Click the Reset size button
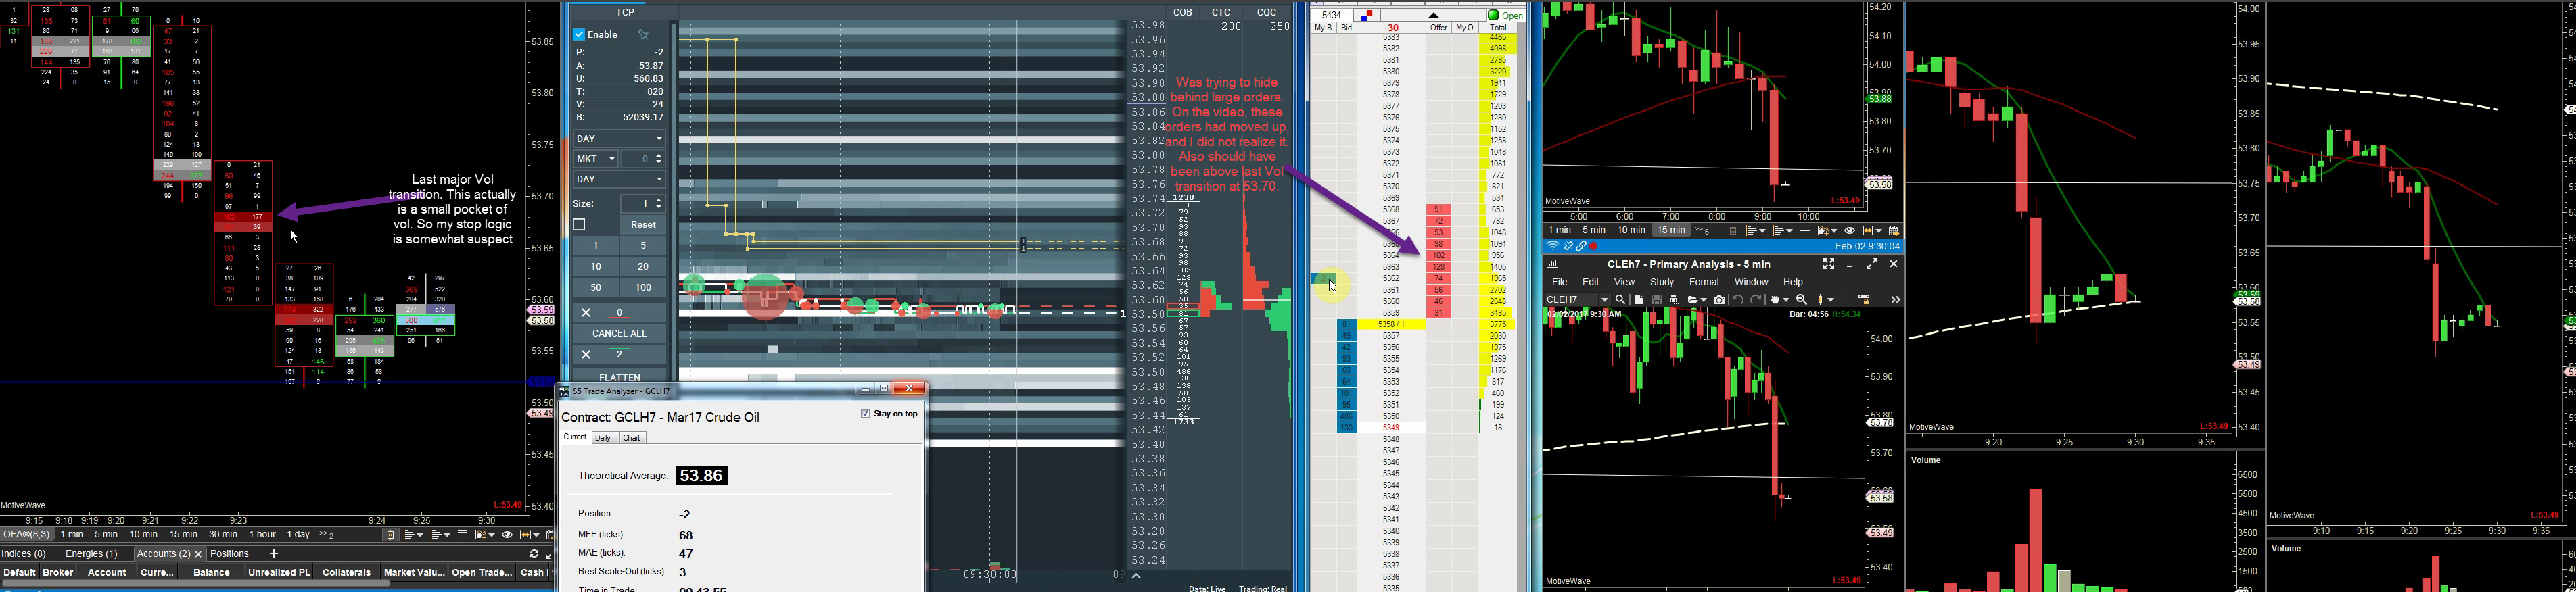2576x592 pixels. click(643, 225)
